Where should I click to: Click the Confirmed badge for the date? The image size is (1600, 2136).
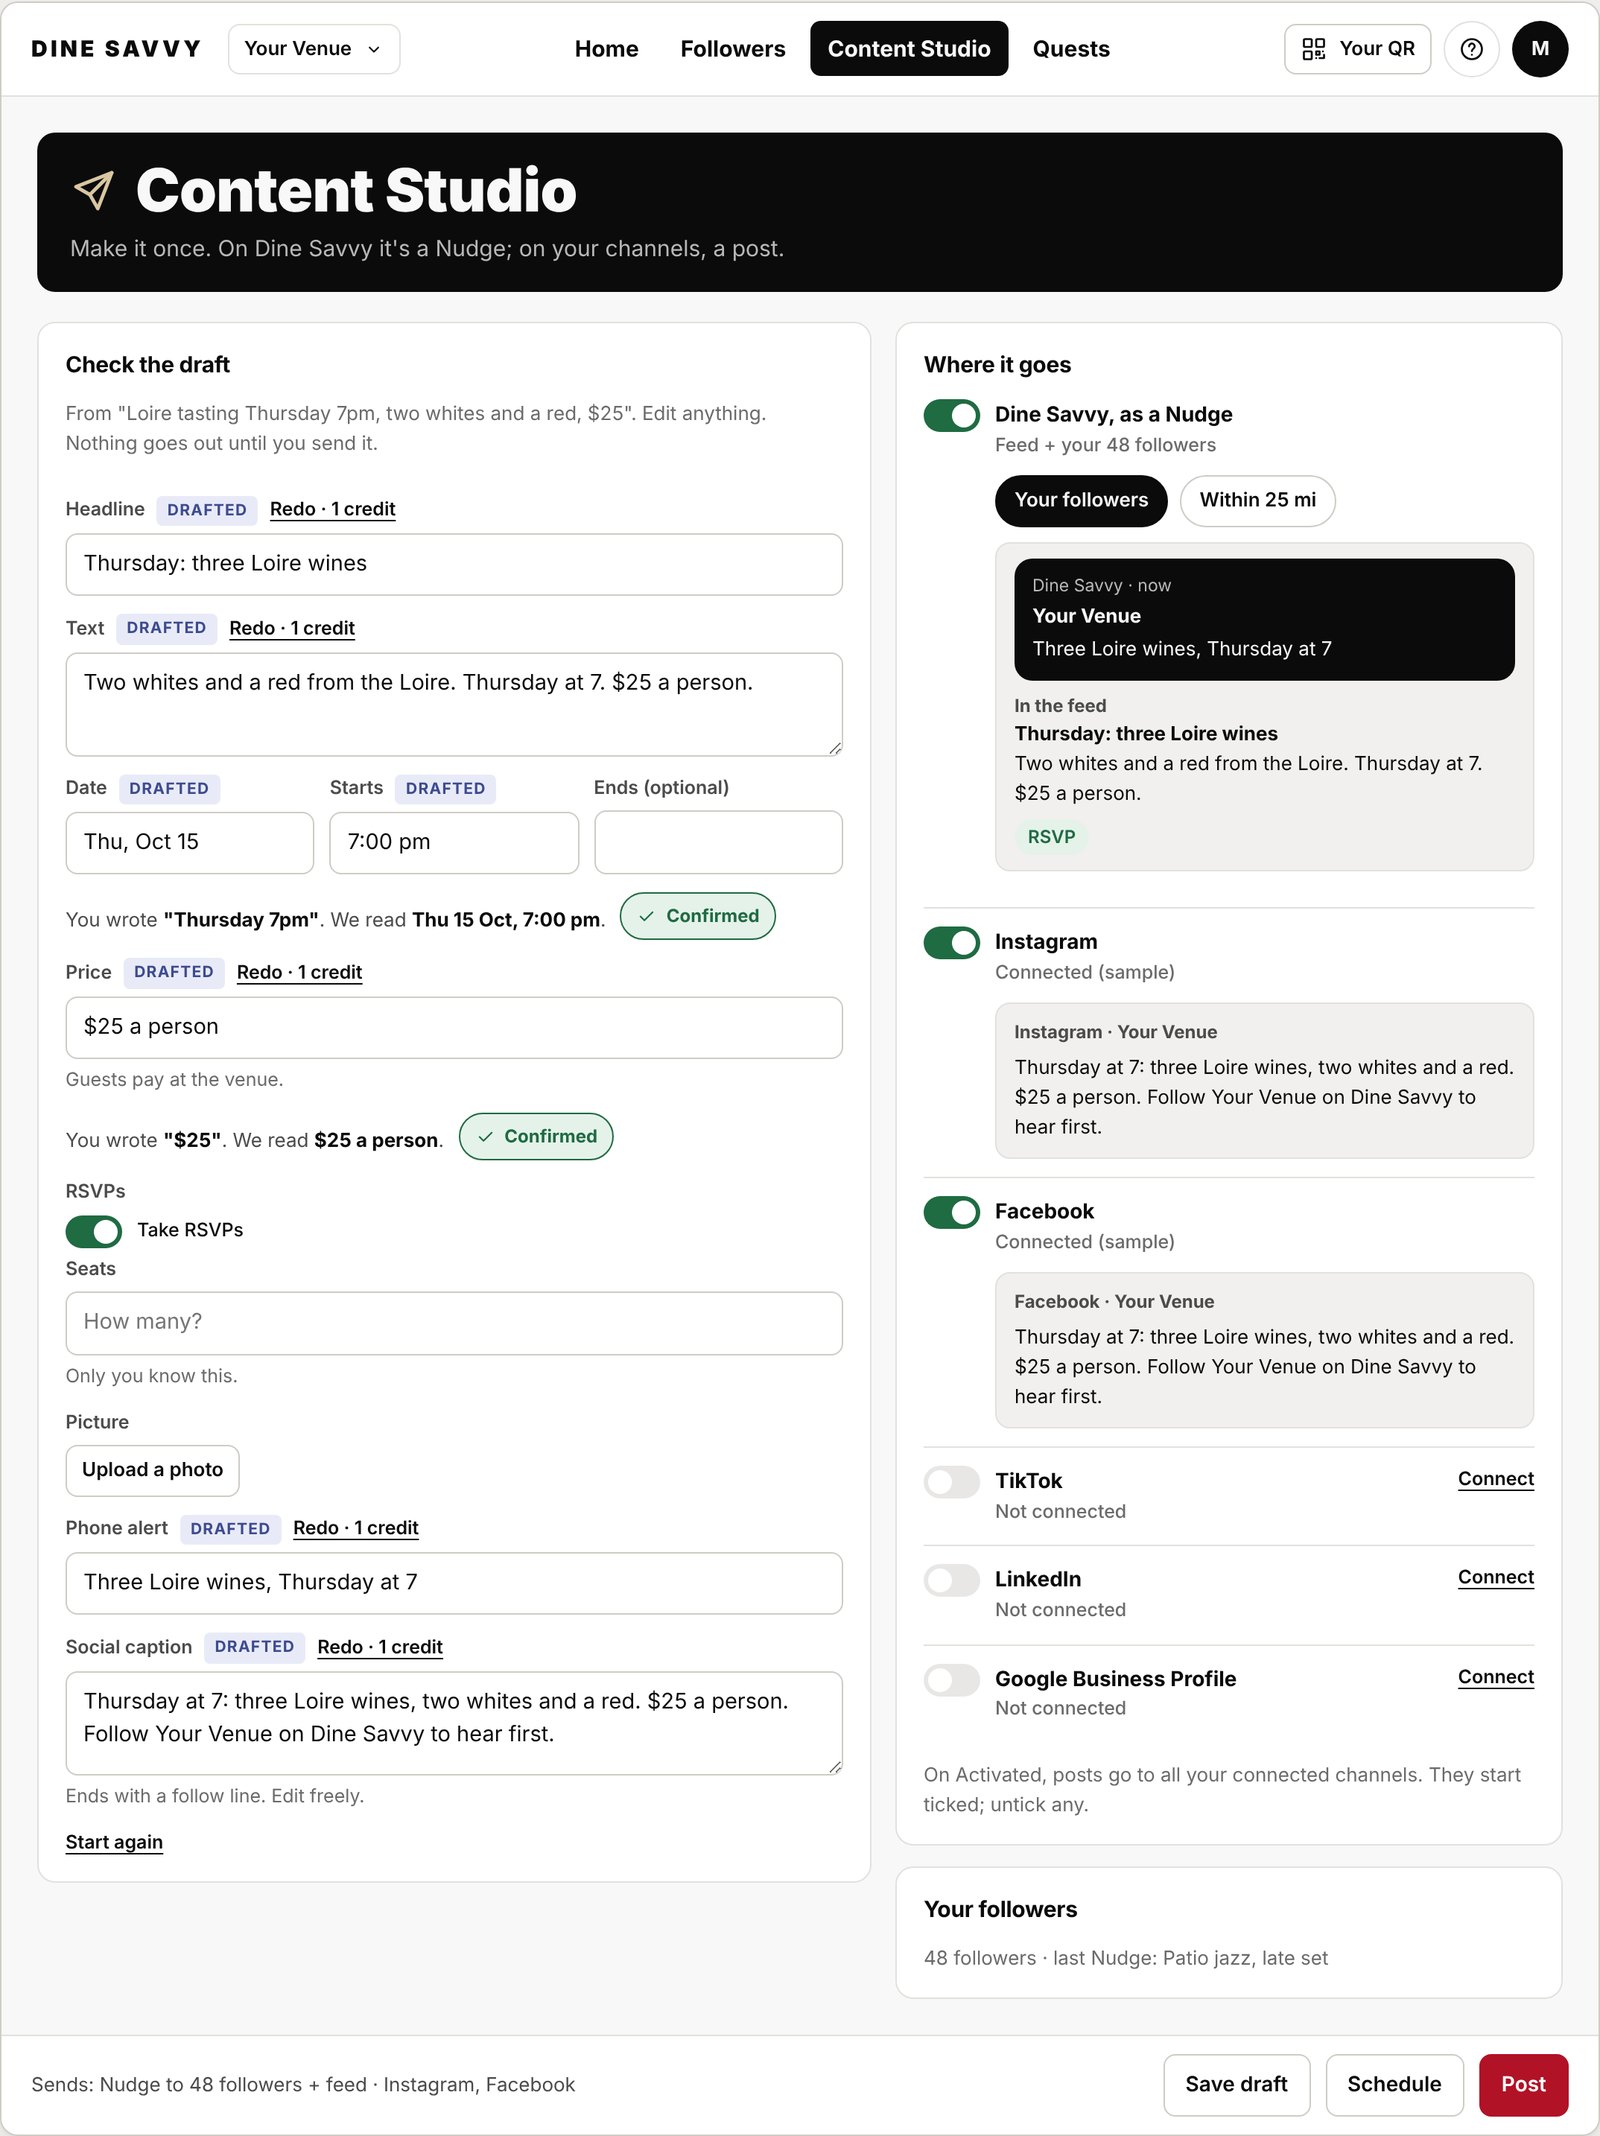698,917
